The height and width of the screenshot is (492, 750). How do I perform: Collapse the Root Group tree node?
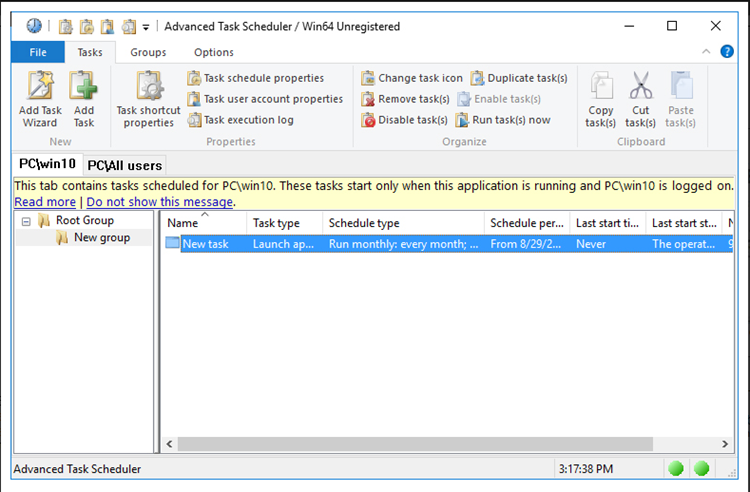(x=26, y=221)
